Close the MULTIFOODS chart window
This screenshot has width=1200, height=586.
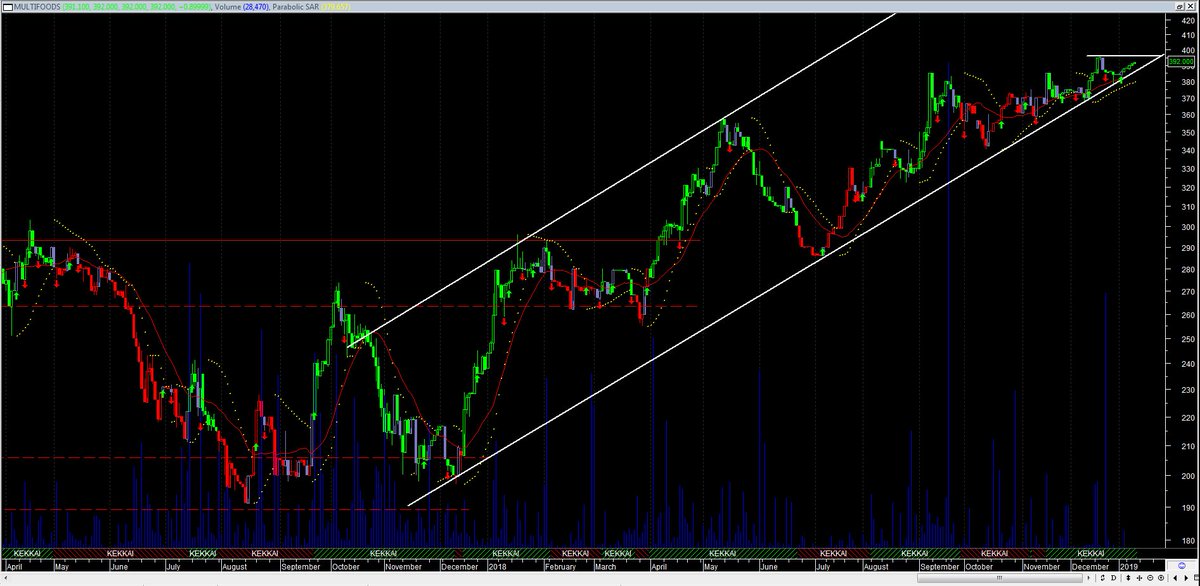1190,7
